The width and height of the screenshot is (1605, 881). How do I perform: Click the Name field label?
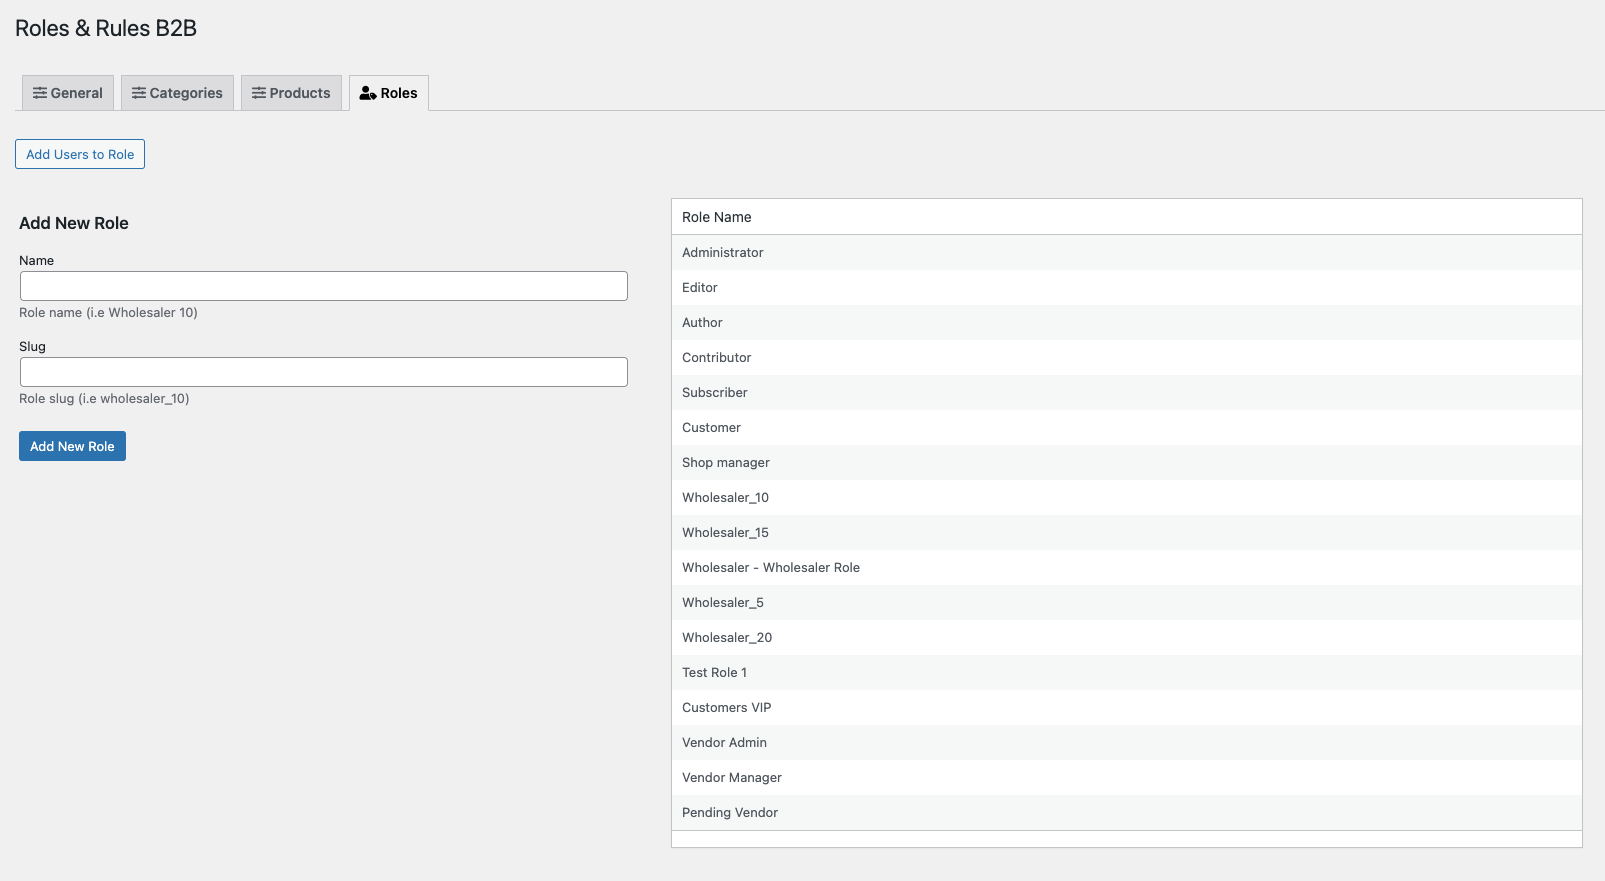37,260
